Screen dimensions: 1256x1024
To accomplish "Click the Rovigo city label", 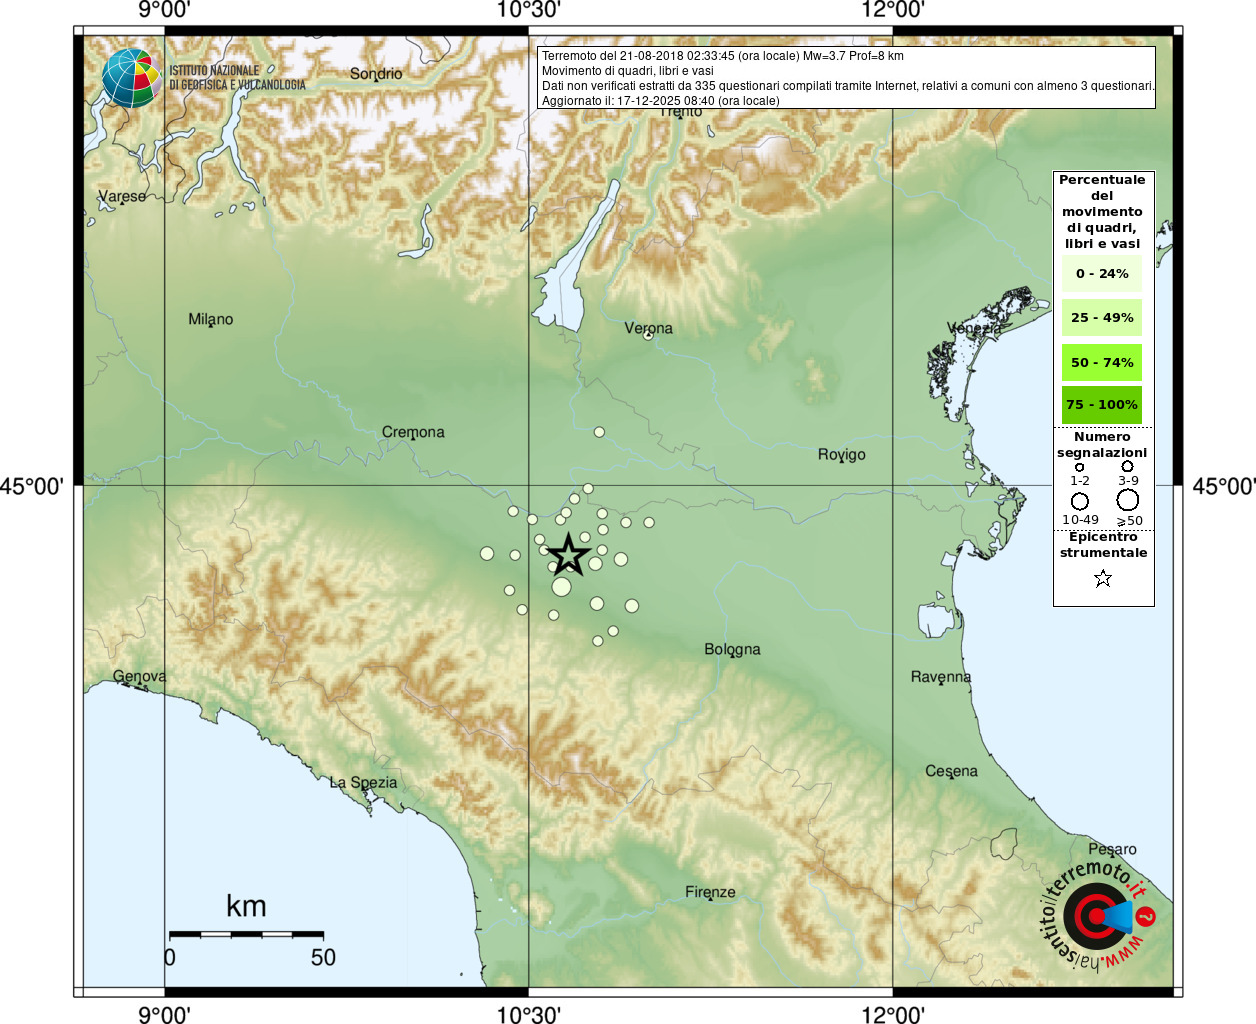I will 842,454.
